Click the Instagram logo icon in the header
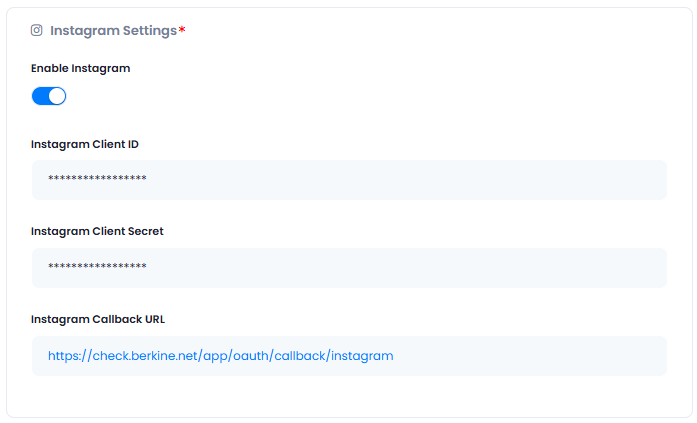The width and height of the screenshot is (697, 423). (36, 30)
